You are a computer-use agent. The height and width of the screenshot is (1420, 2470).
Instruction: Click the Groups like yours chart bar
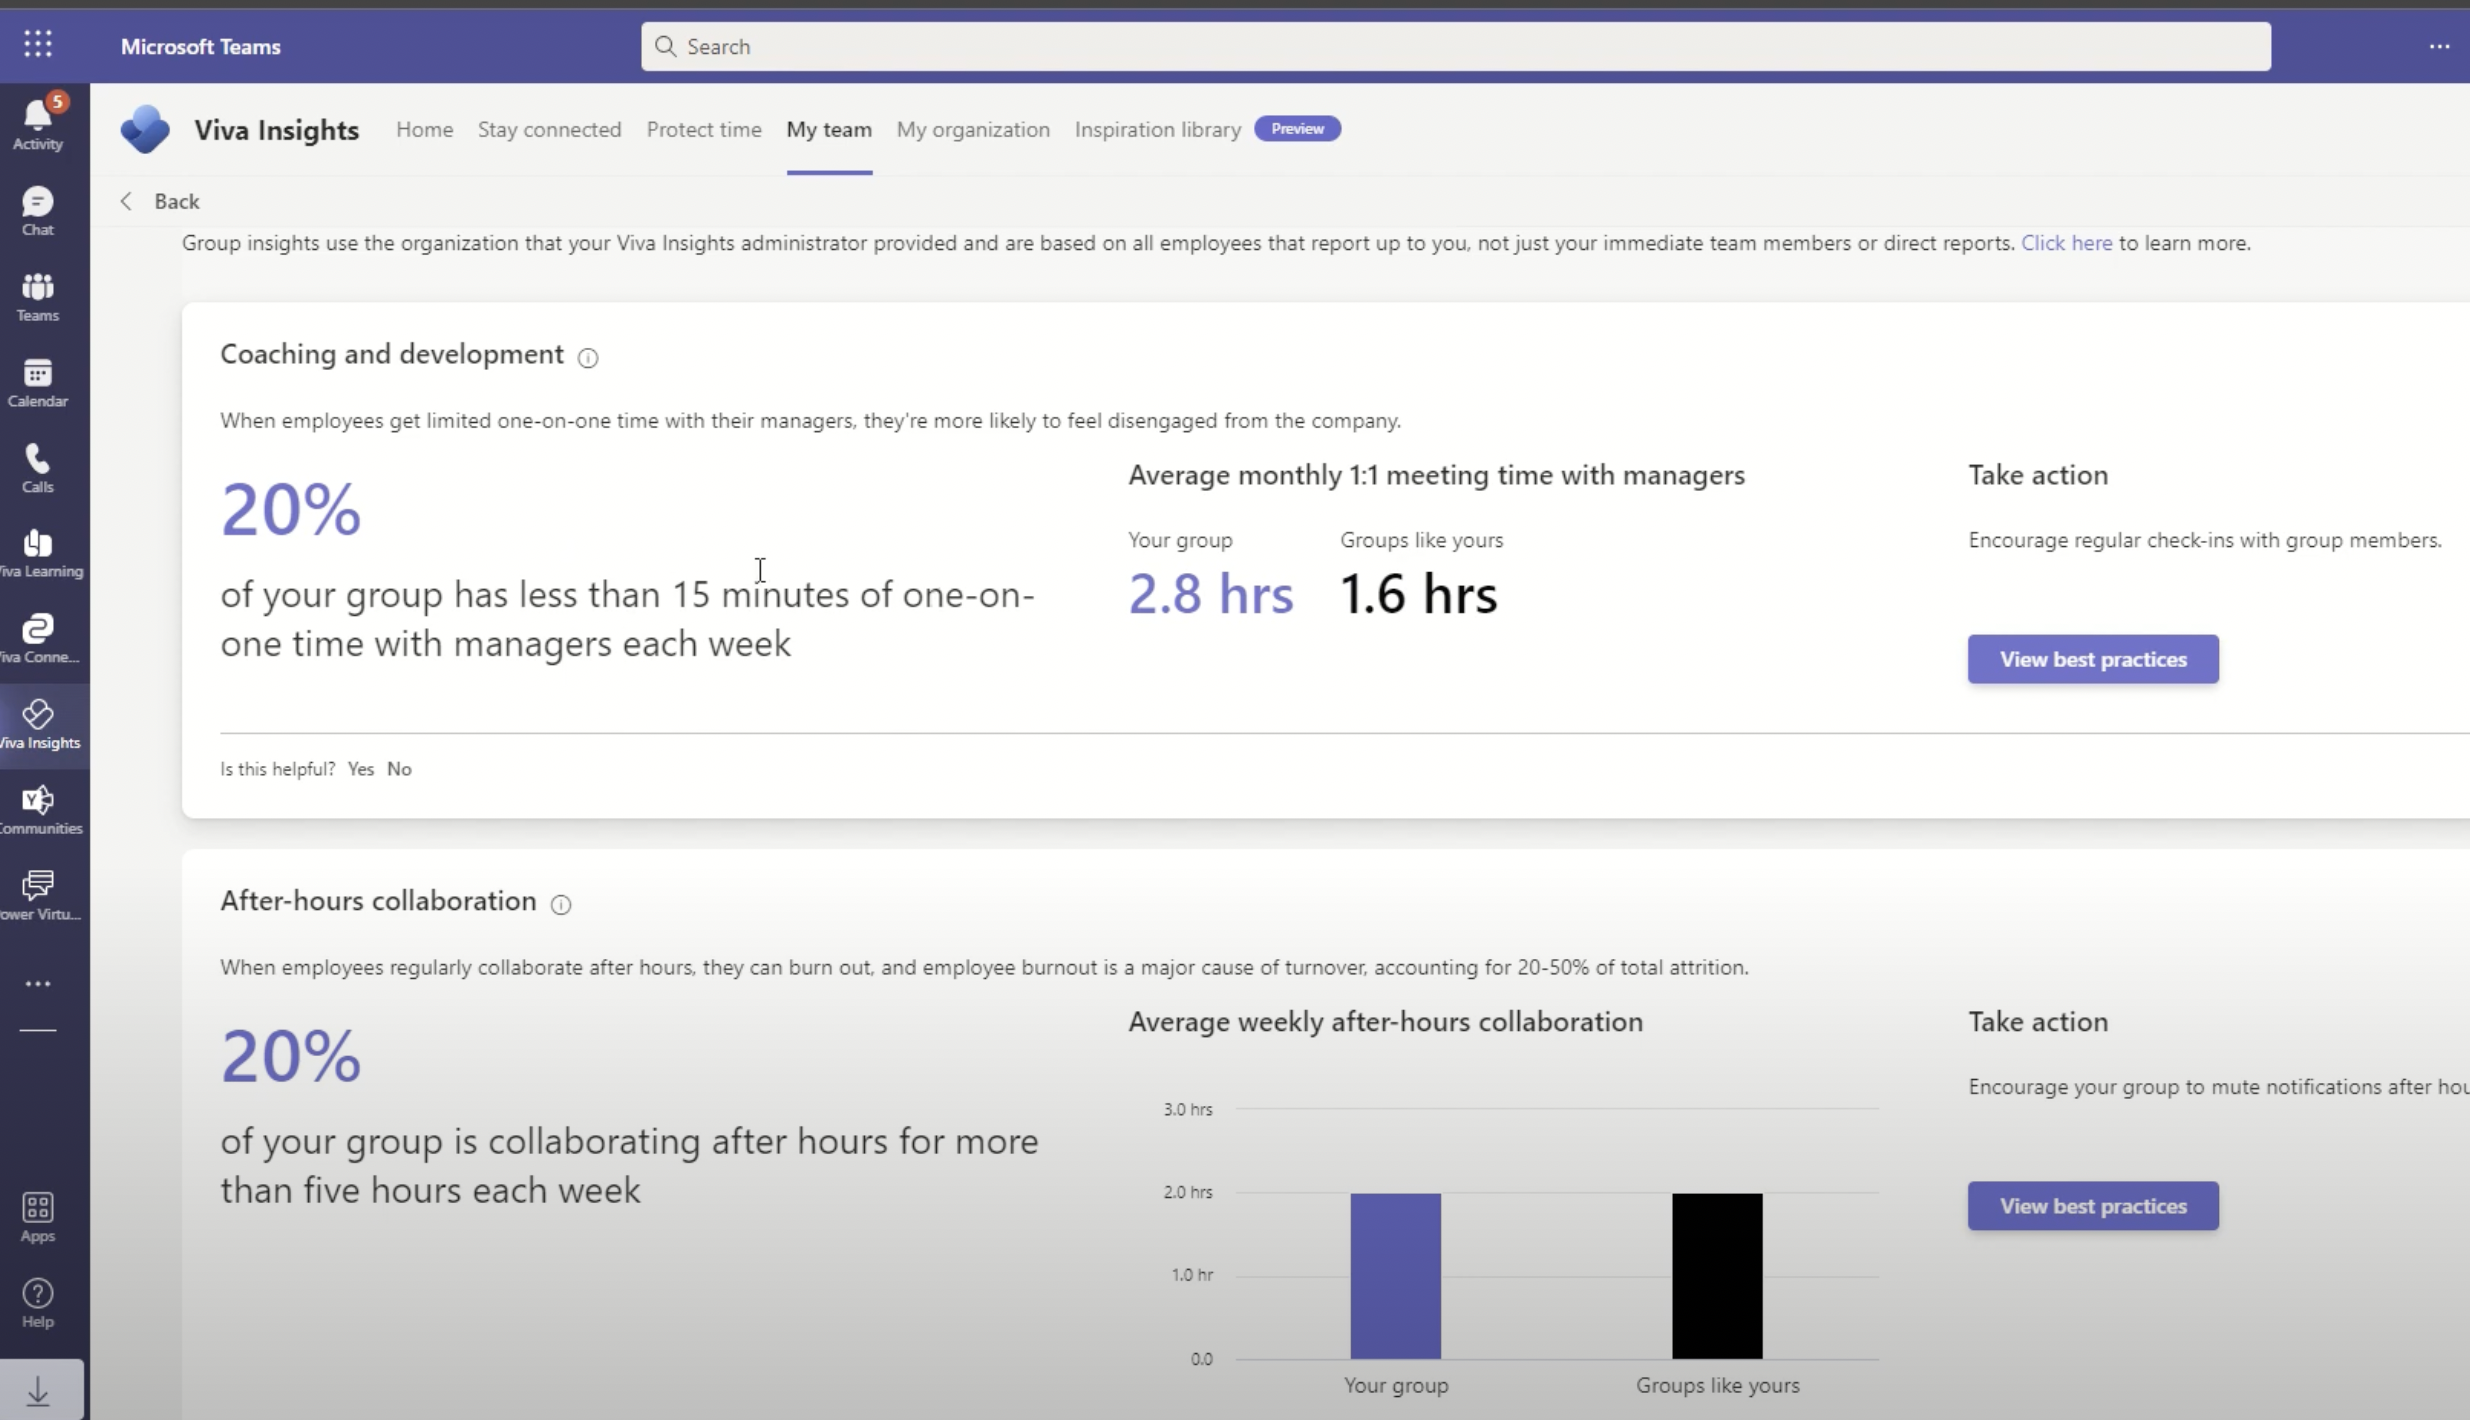point(1717,1276)
